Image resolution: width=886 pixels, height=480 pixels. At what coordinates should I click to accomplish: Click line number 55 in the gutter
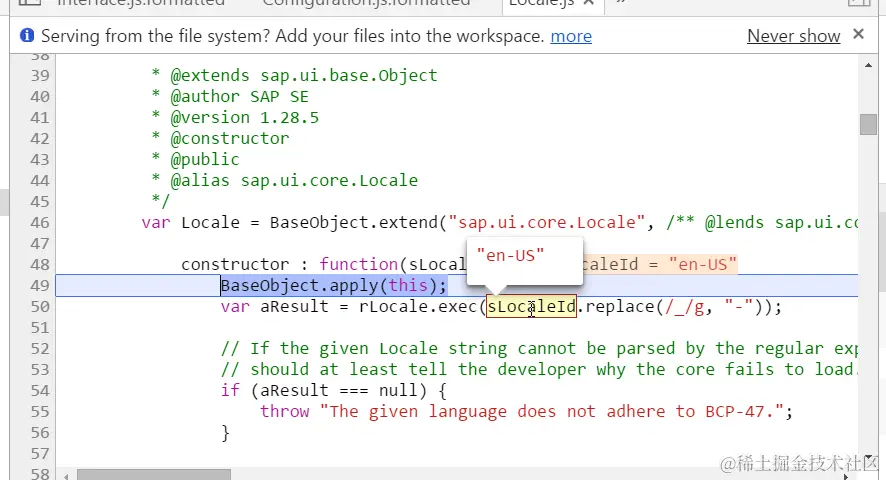pos(40,412)
